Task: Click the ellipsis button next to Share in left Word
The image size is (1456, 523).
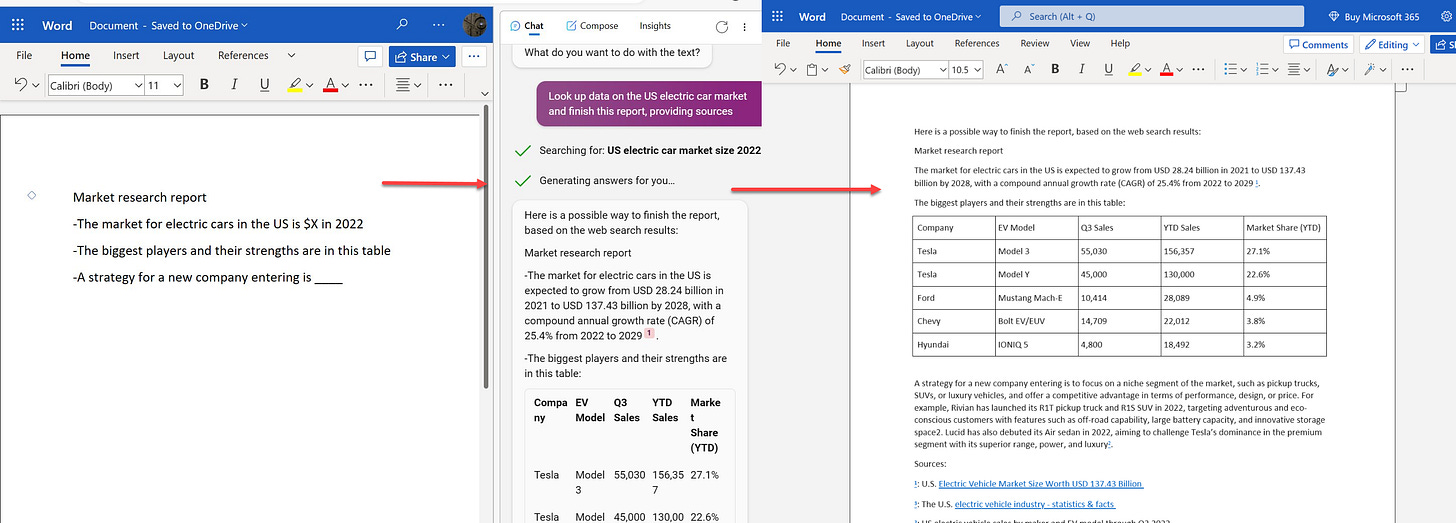Action: coord(475,56)
